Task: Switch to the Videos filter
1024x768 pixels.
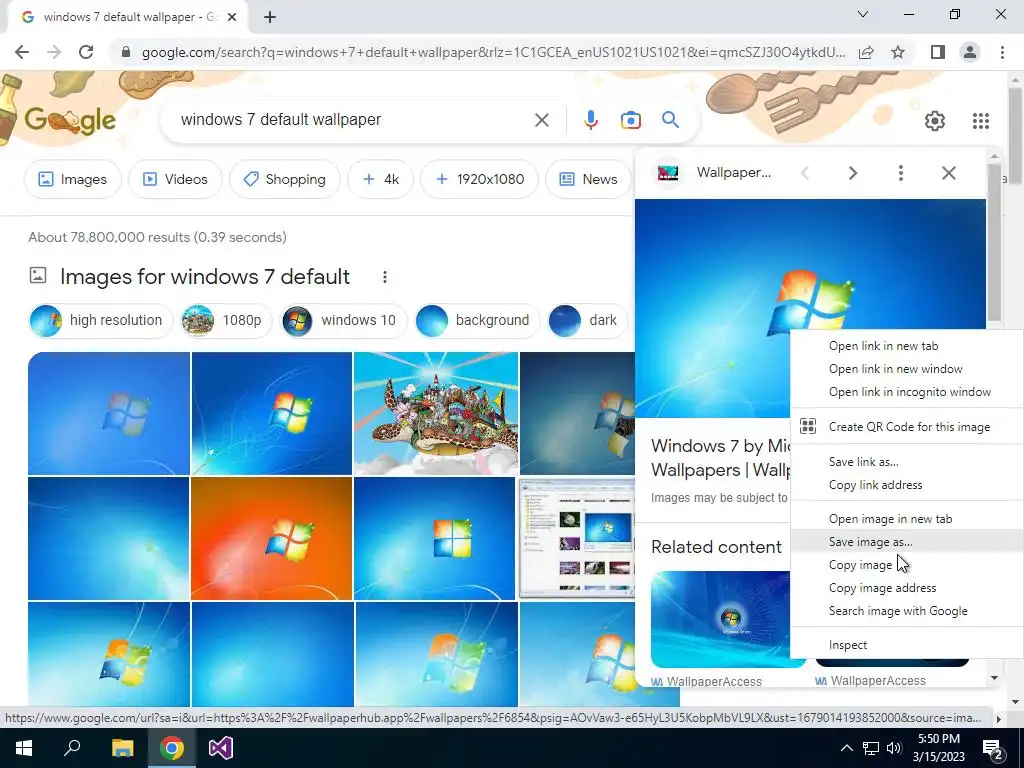Action: coord(175,179)
